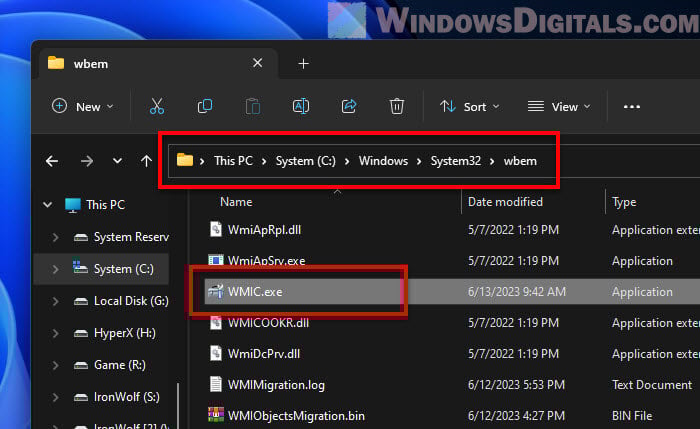Open the View layout dropdown
Viewport: 700px width, 429px height.
[559, 107]
